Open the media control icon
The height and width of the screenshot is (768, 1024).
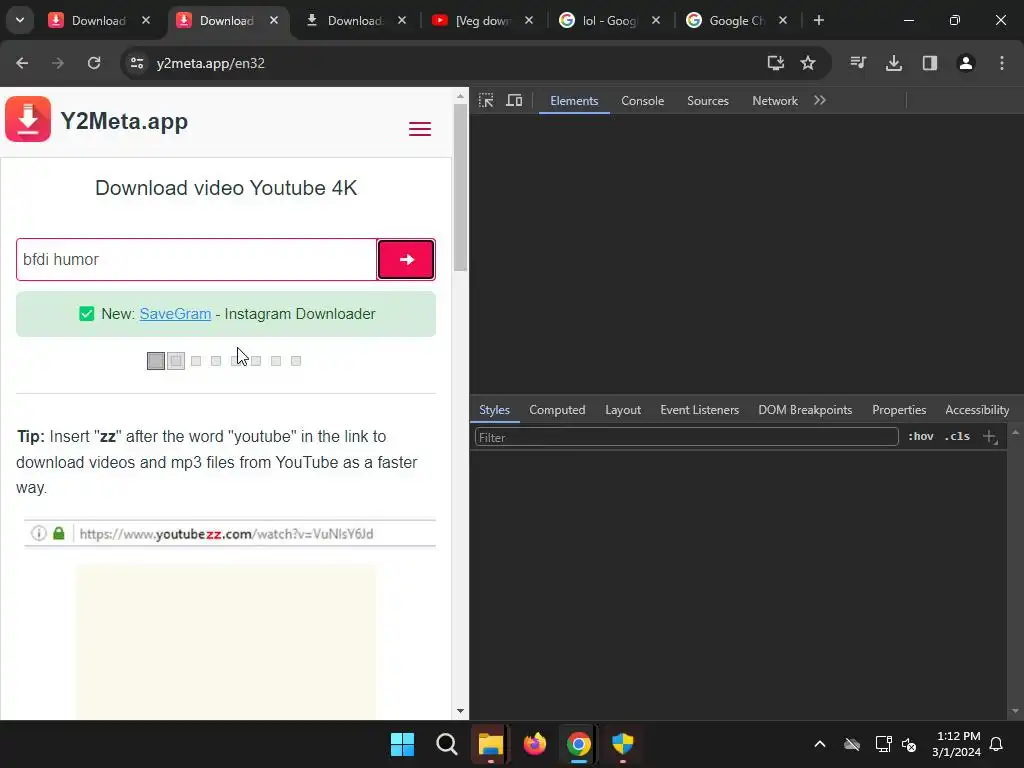point(858,63)
